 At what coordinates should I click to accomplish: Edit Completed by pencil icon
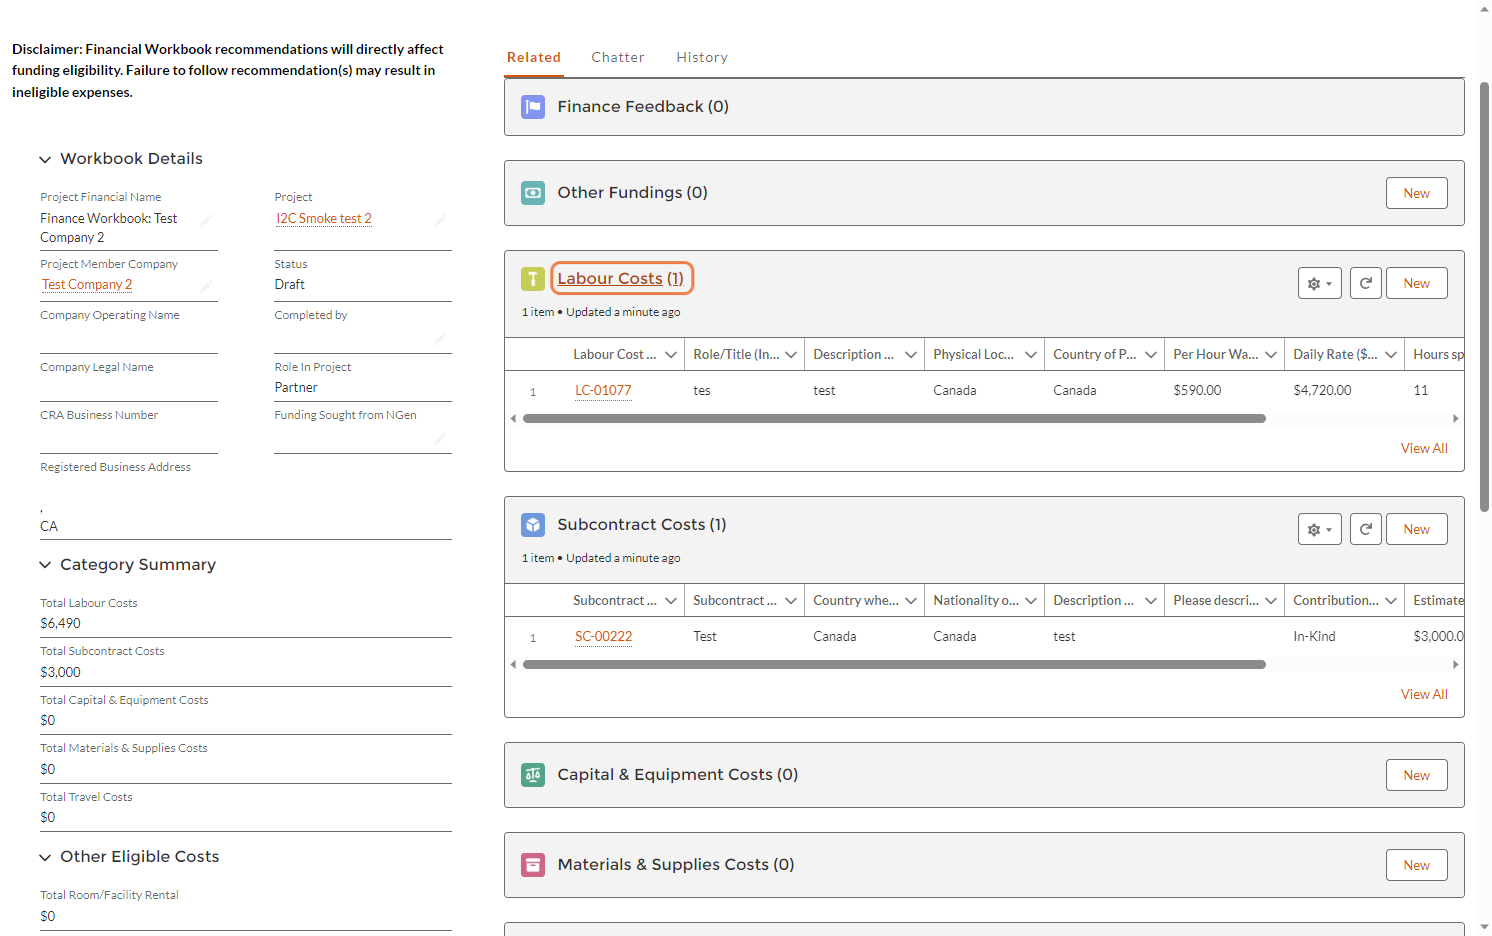tap(440, 339)
